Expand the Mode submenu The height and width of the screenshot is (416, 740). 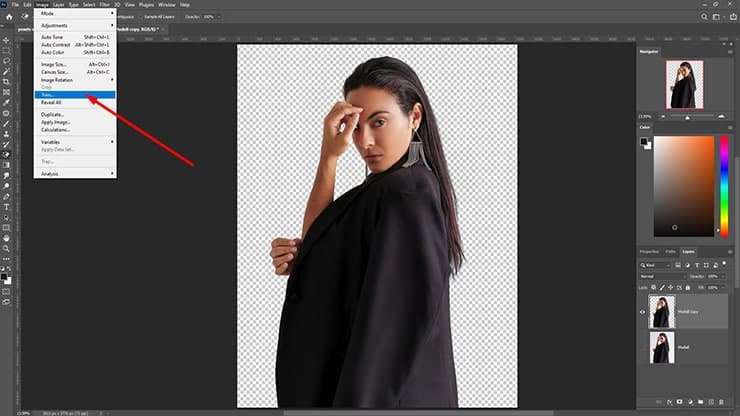click(x=75, y=13)
